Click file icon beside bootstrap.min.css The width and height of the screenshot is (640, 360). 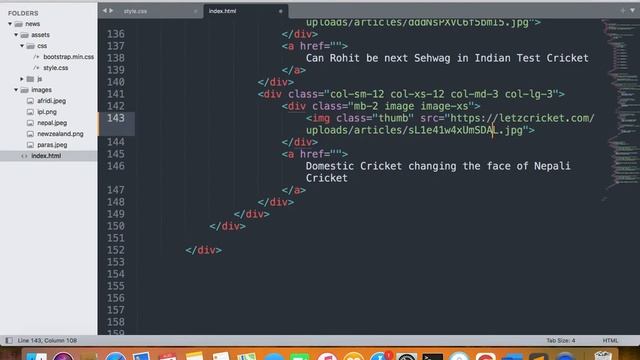[x=36, y=57]
